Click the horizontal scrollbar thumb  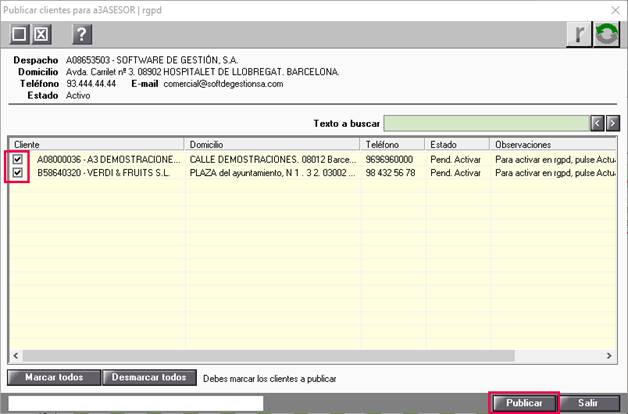(268, 356)
